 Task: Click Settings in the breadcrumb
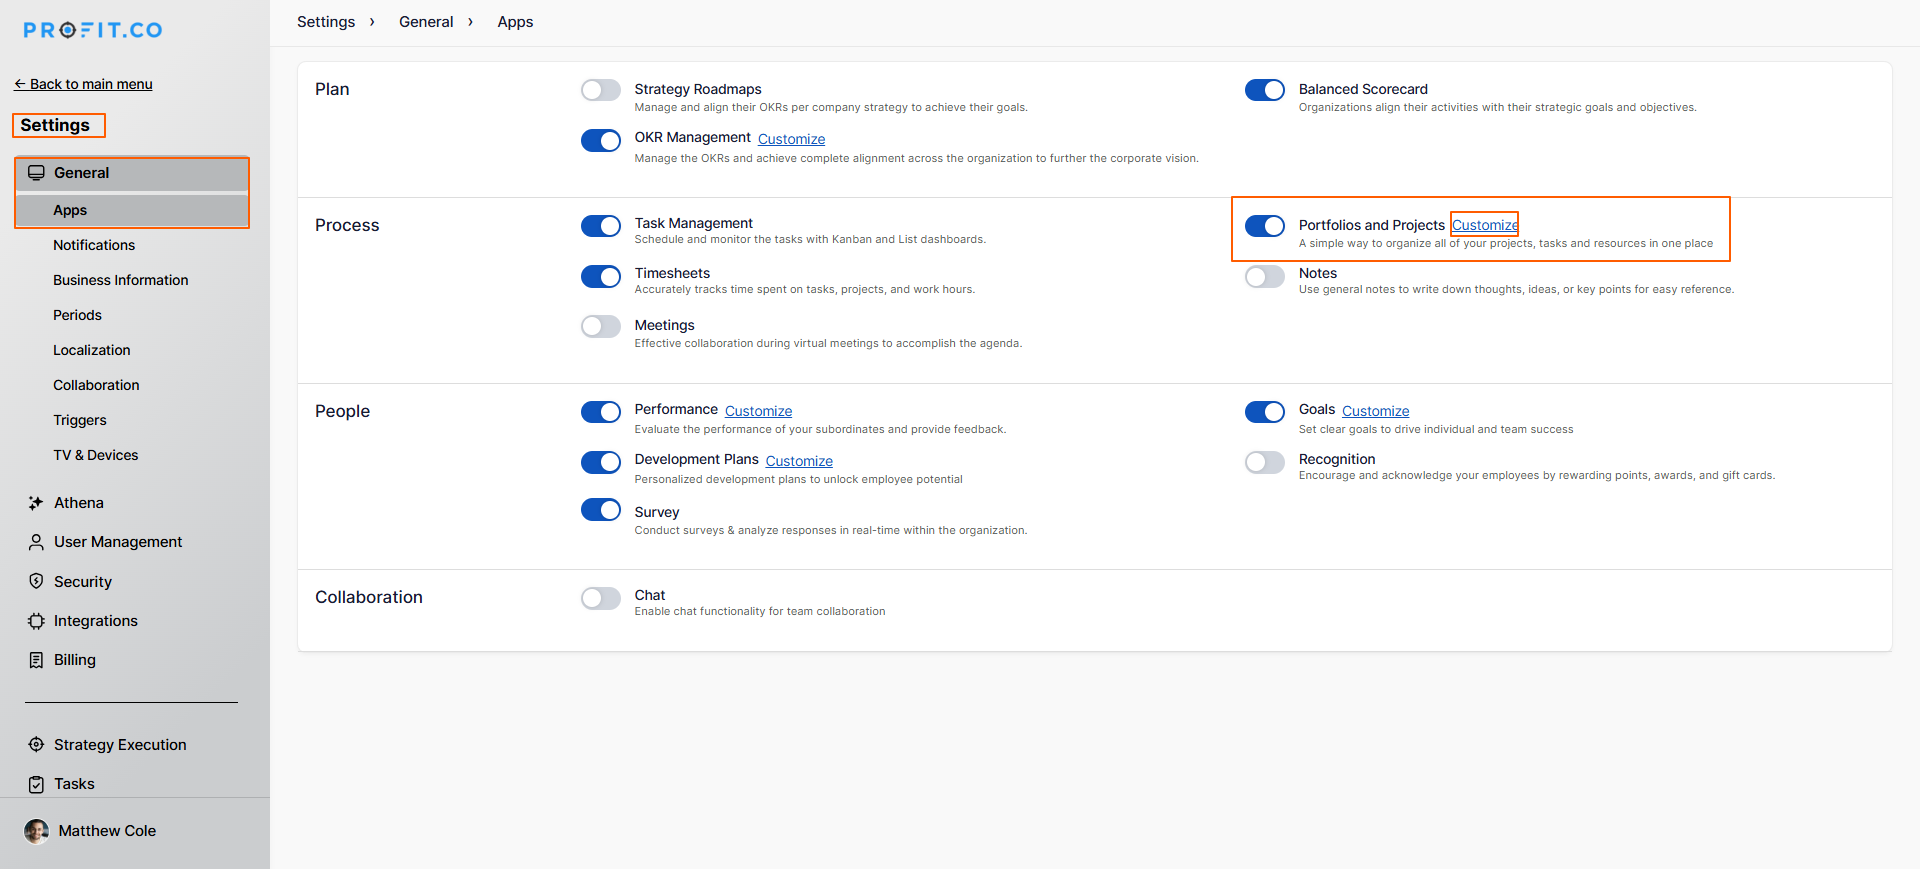(326, 22)
